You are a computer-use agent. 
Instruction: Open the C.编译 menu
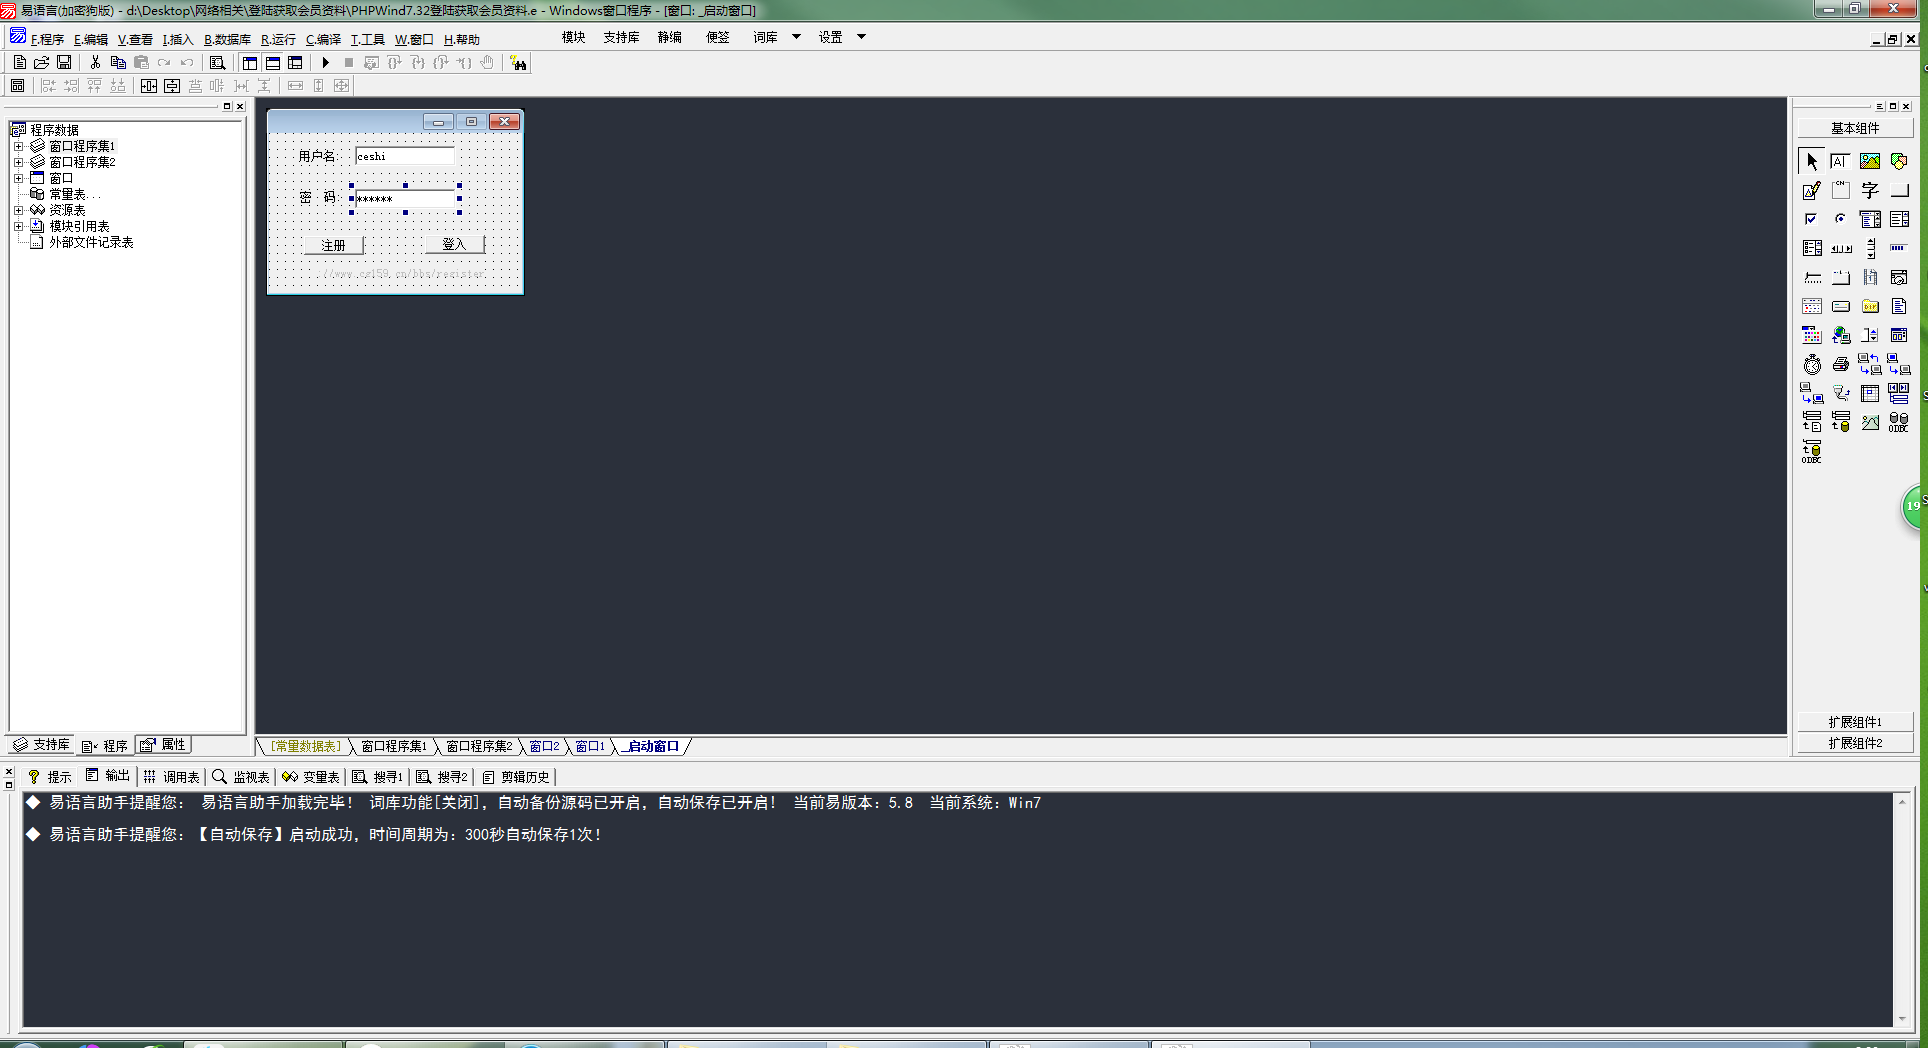323,39
